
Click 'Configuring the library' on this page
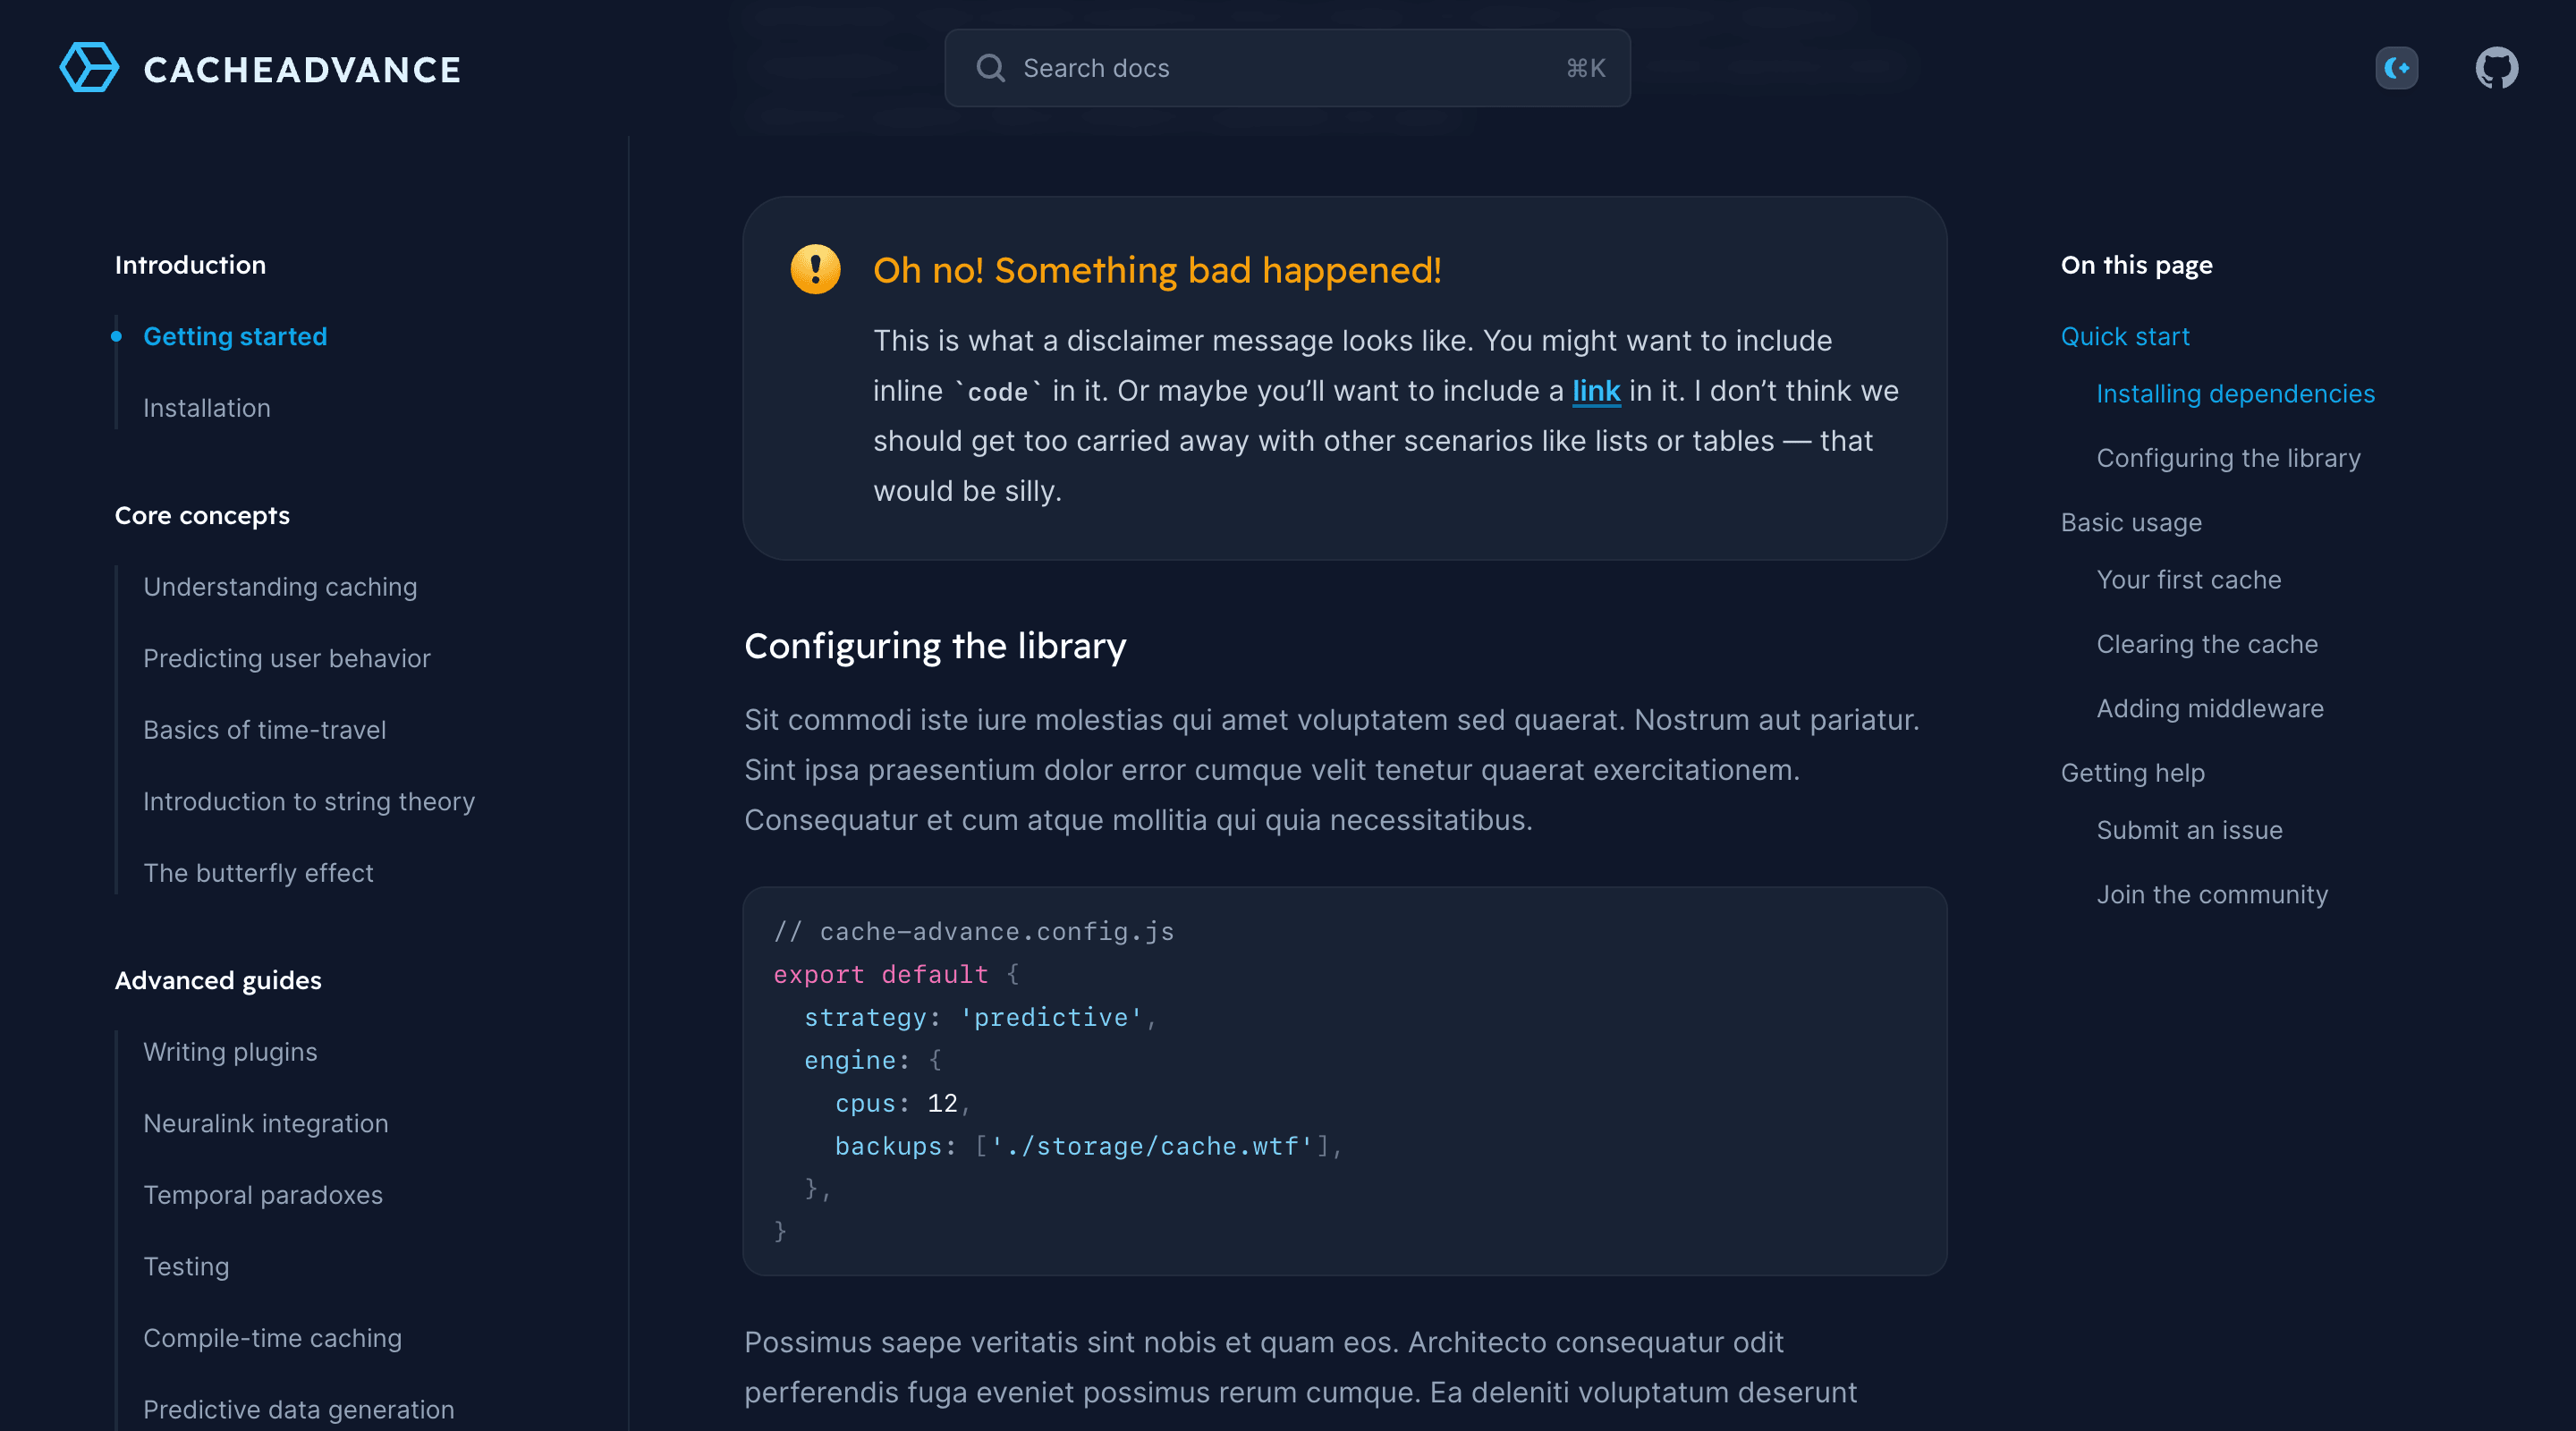pos(2227,456)
